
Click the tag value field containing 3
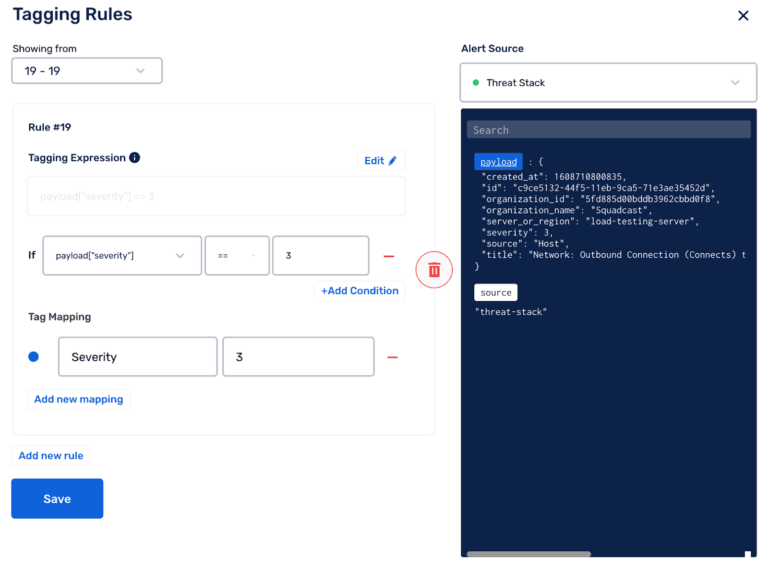pos(298,357)
